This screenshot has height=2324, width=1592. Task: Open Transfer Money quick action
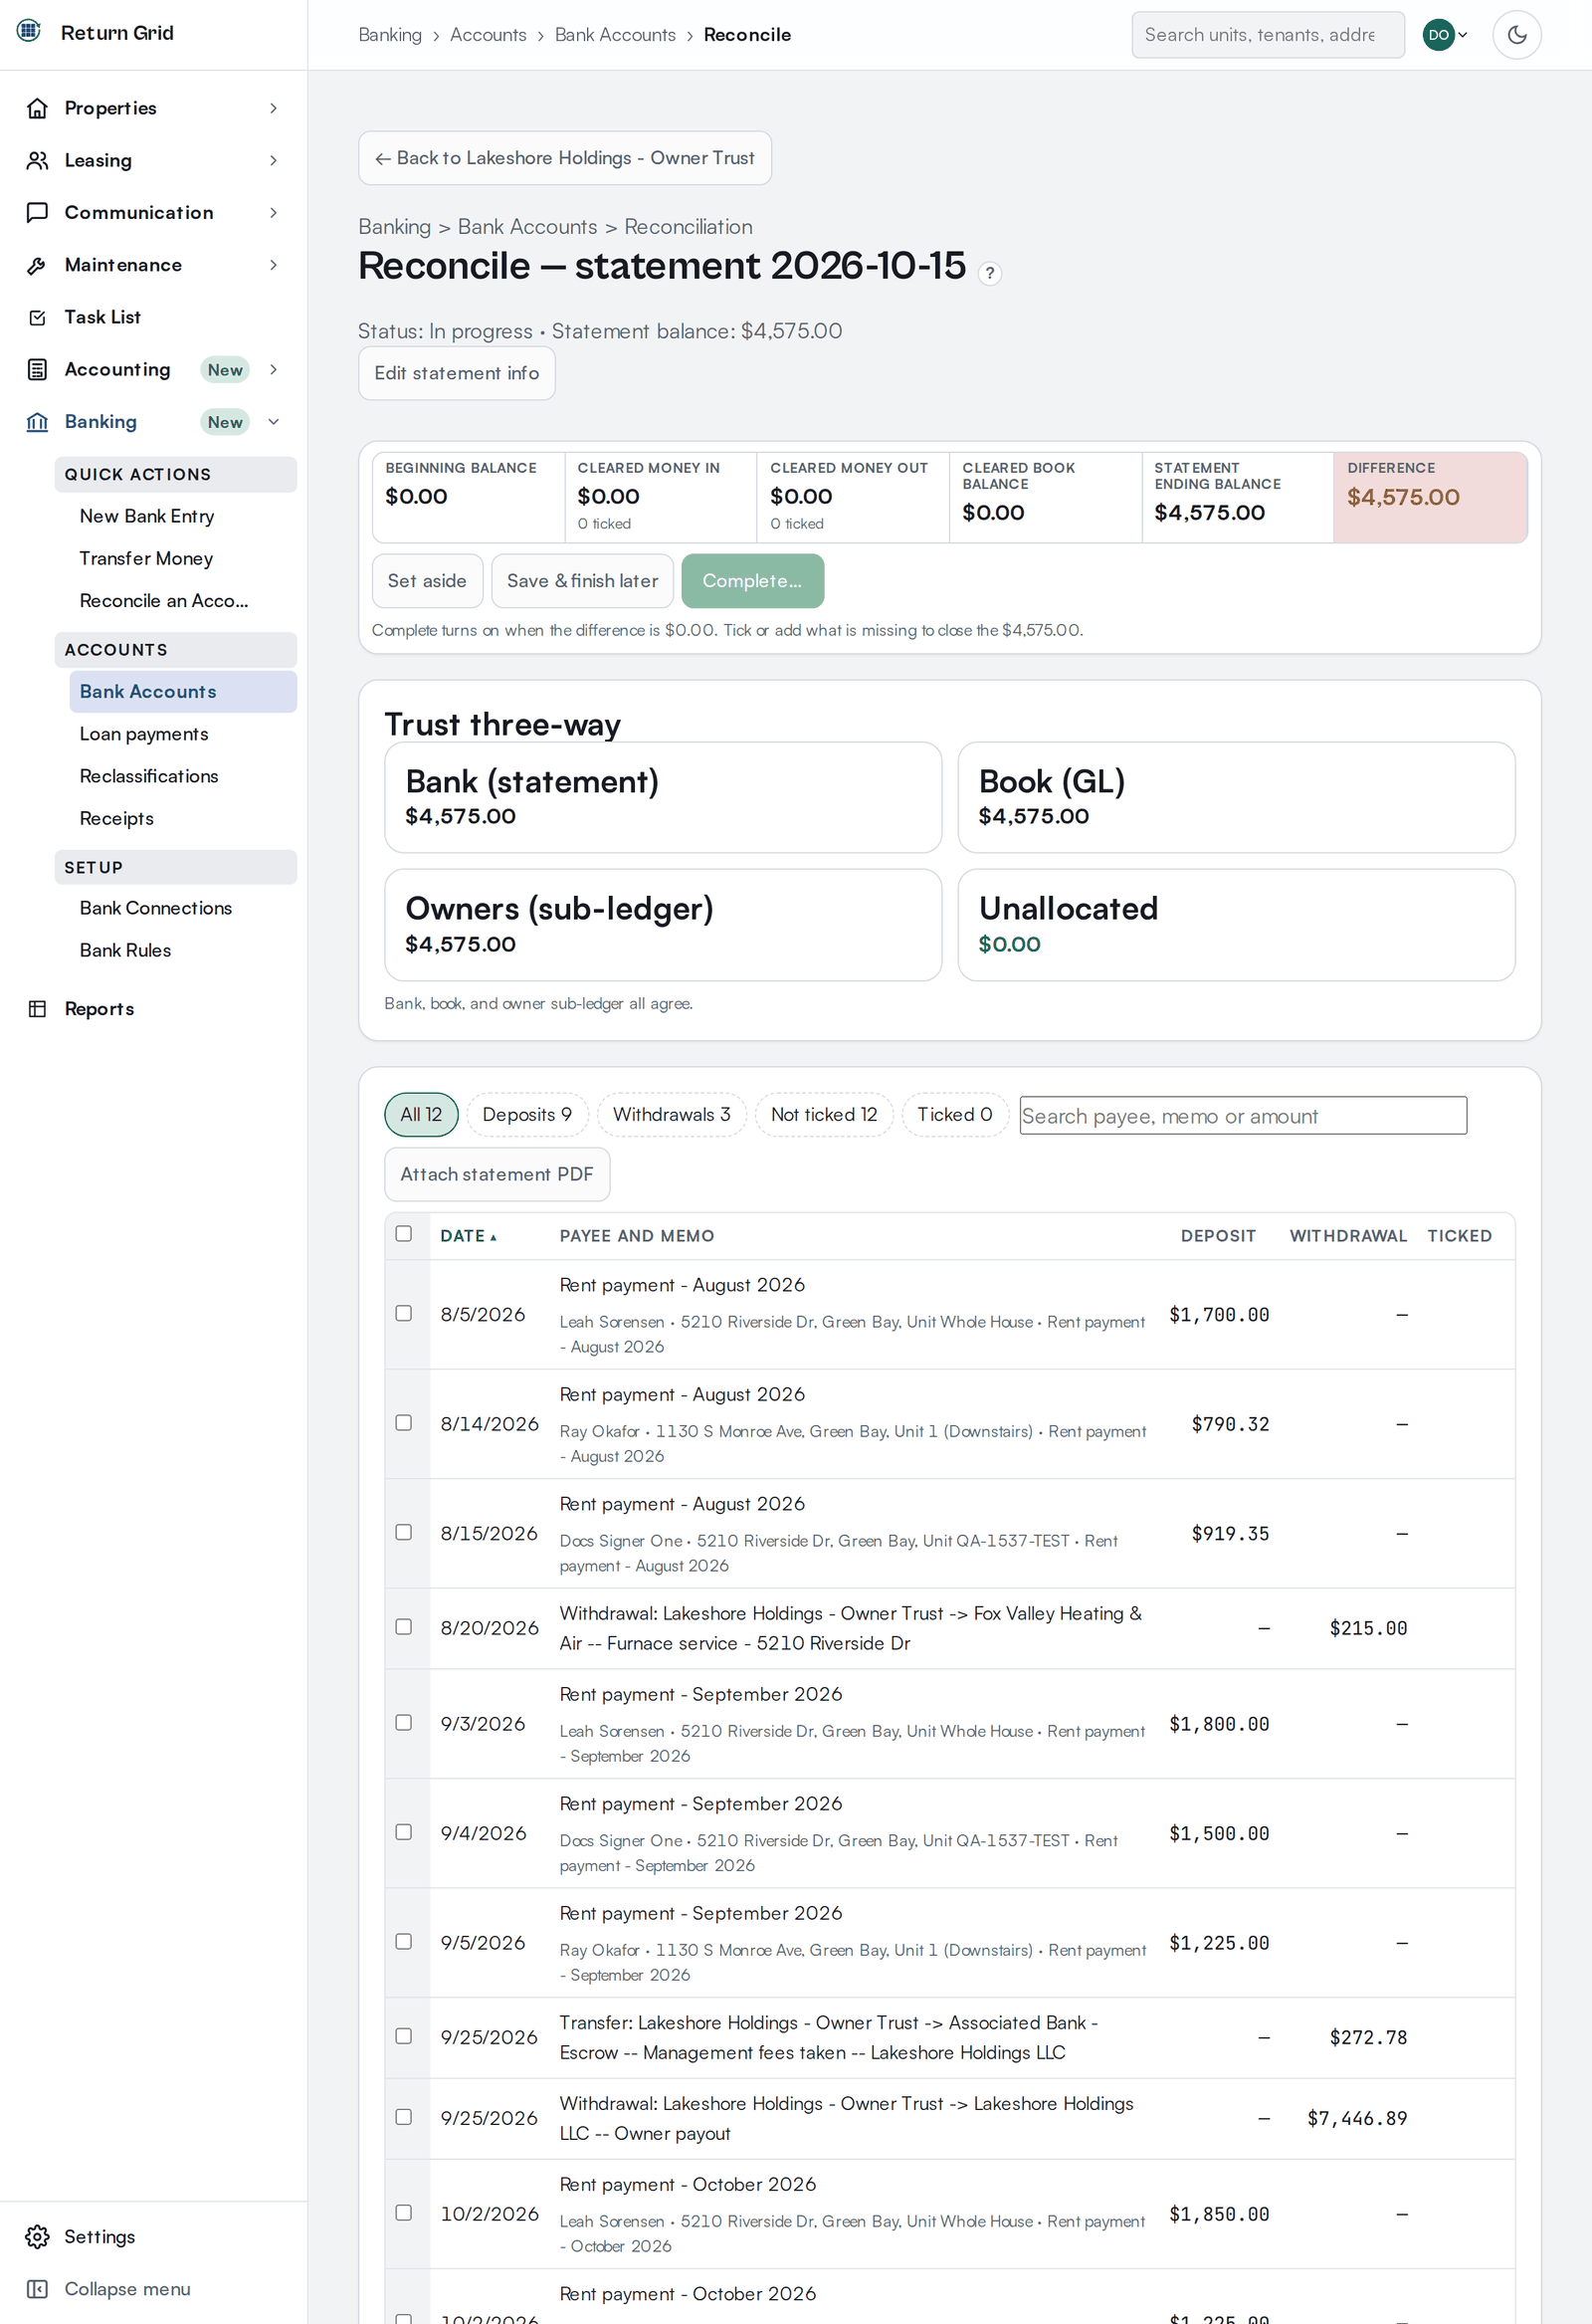point(146,558)
